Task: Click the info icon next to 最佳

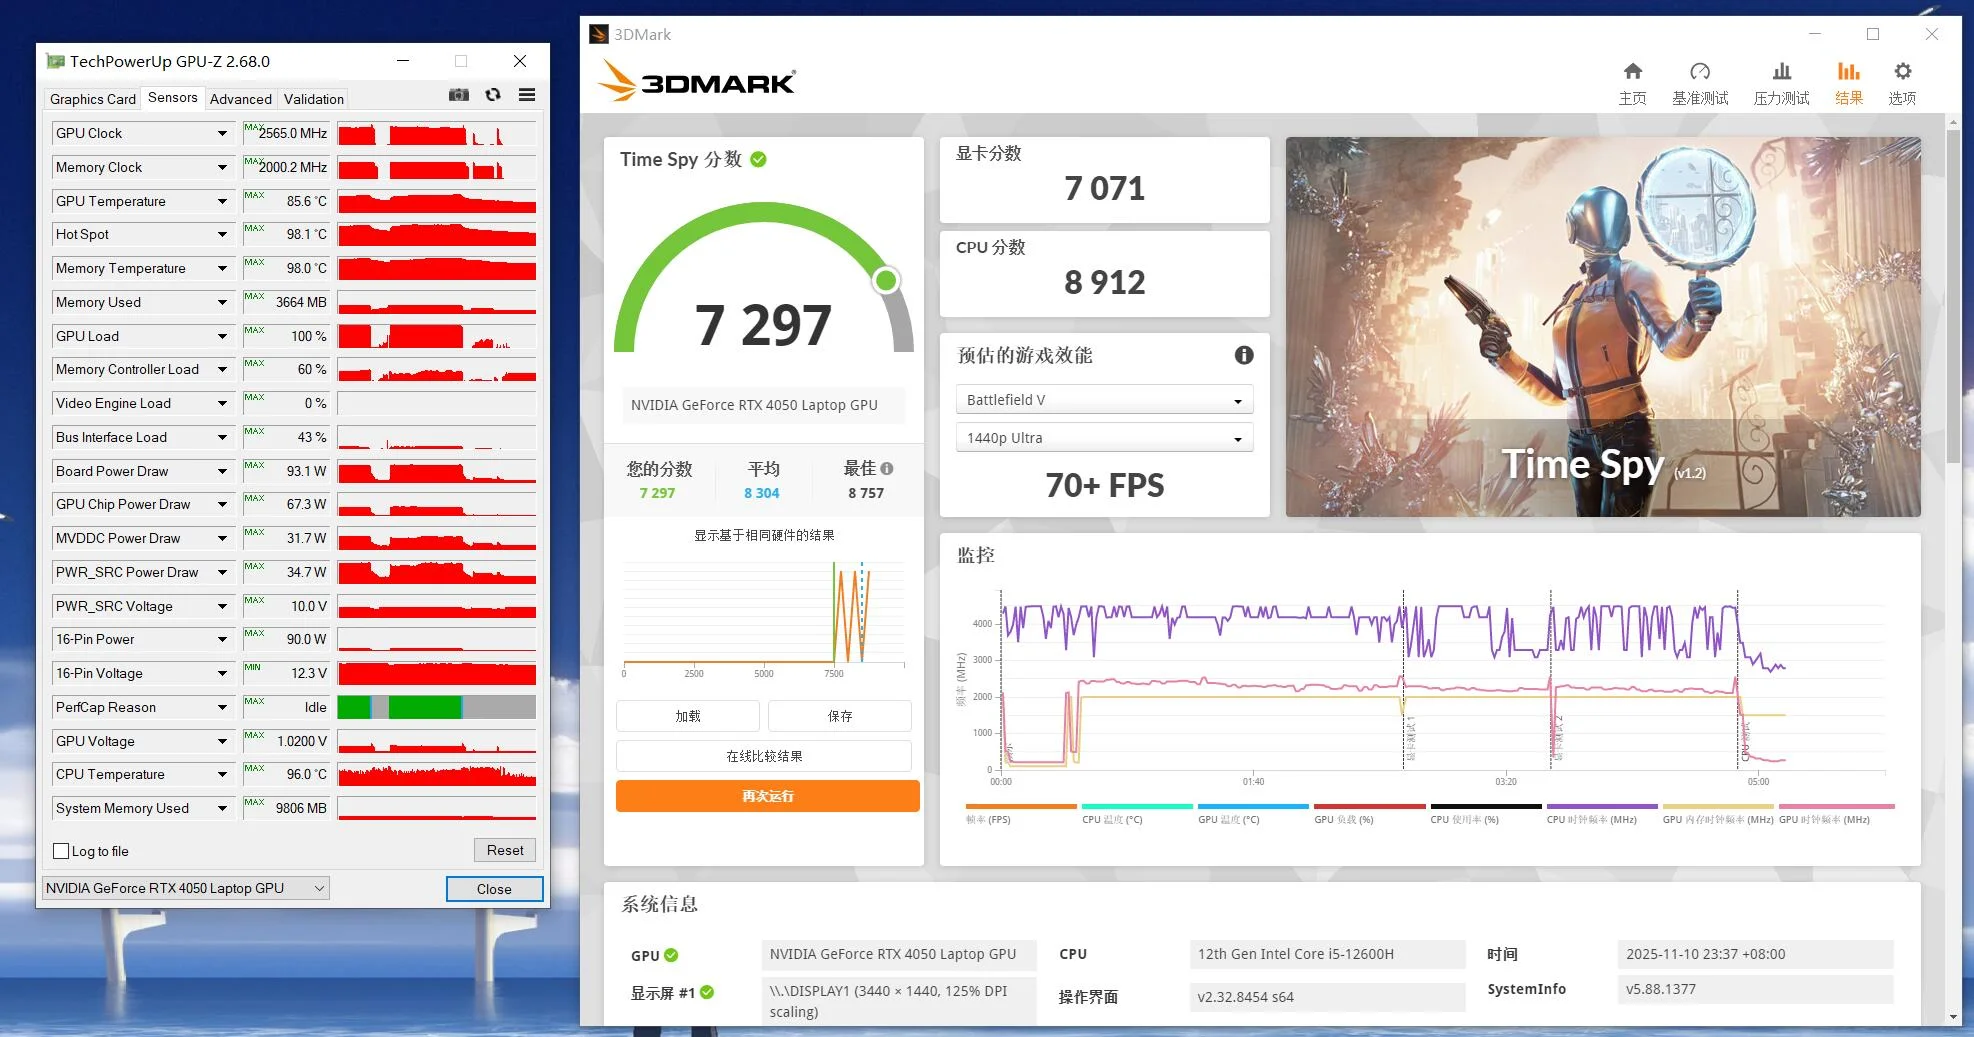Action: point(887,468)
